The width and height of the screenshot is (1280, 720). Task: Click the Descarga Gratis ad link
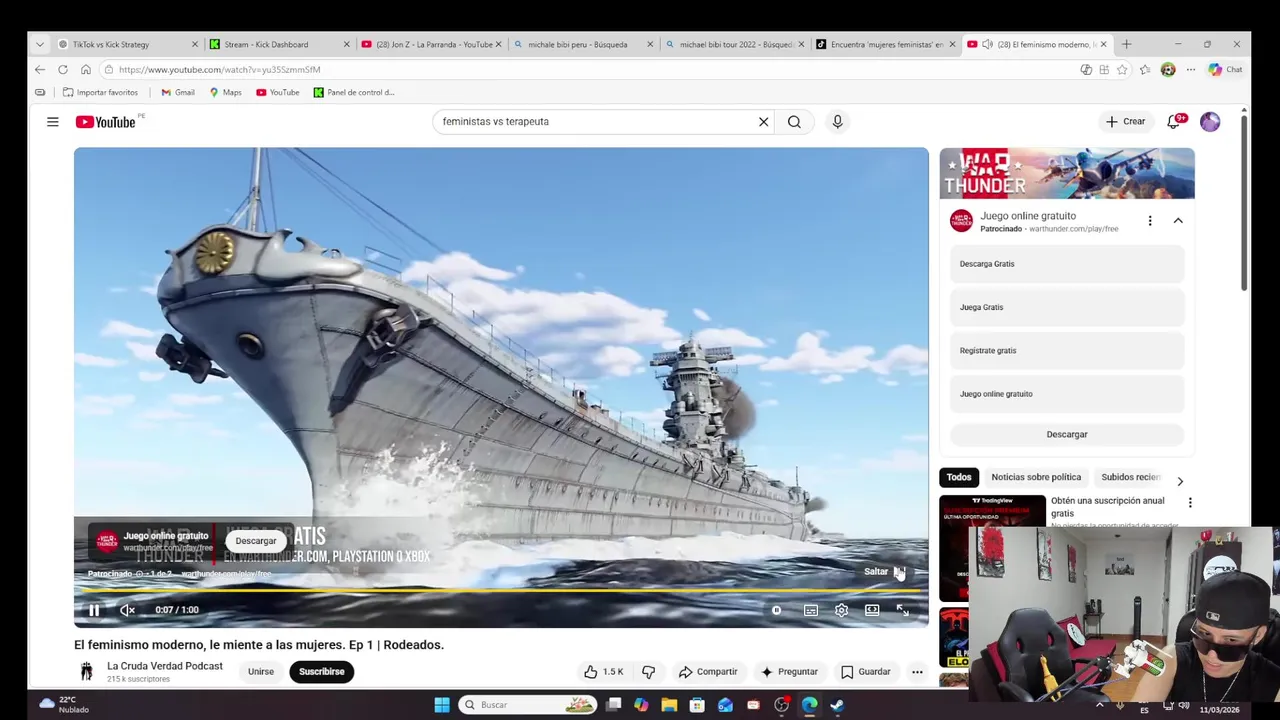click(x=1067, y=264)
